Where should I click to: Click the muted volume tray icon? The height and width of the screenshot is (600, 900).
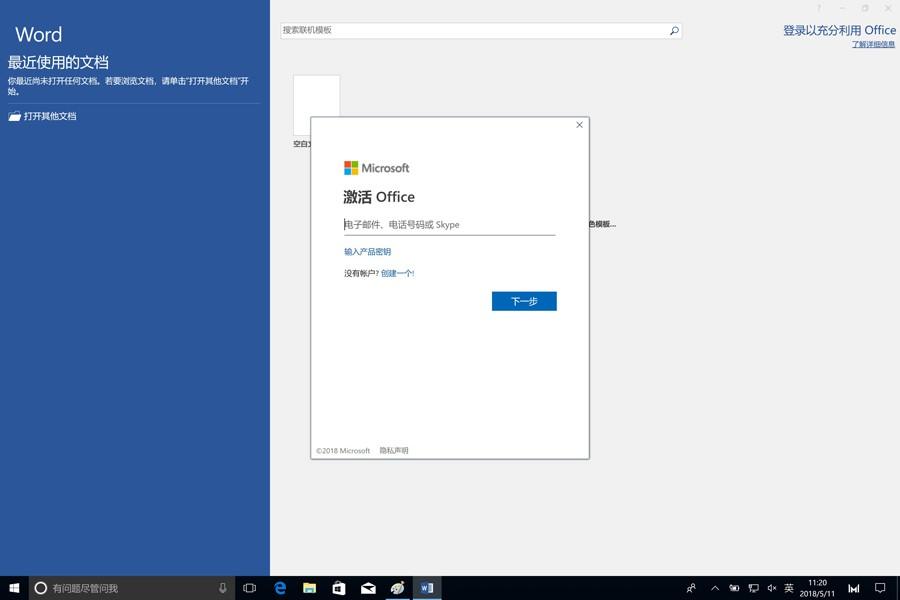(772, 588)
